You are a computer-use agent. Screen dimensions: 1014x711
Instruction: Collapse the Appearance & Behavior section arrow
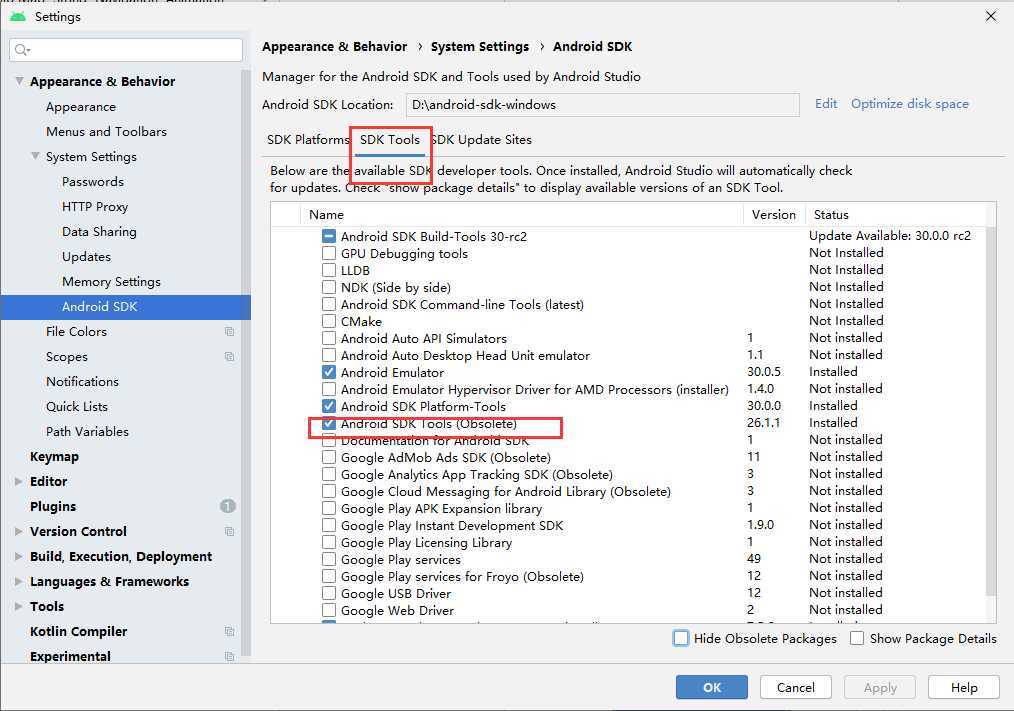tap(19, 81)
